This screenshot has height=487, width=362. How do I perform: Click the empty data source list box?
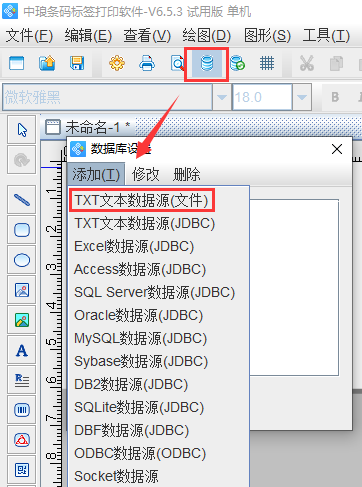click(294, 288)
